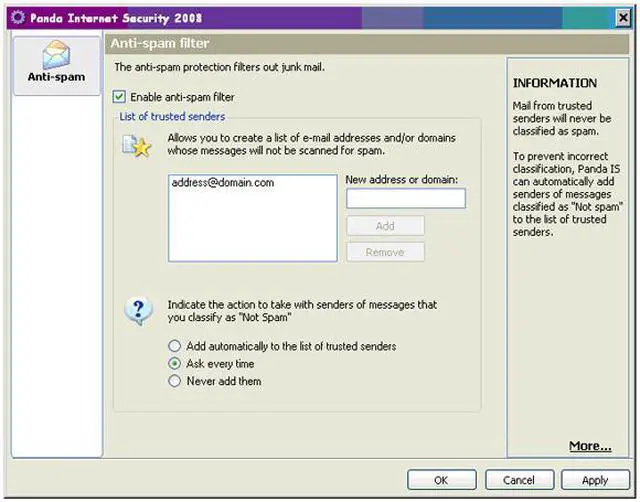Open the More... information link
Image resolution: width=640 pixels, height=502 pixels.
coord(590,446)
